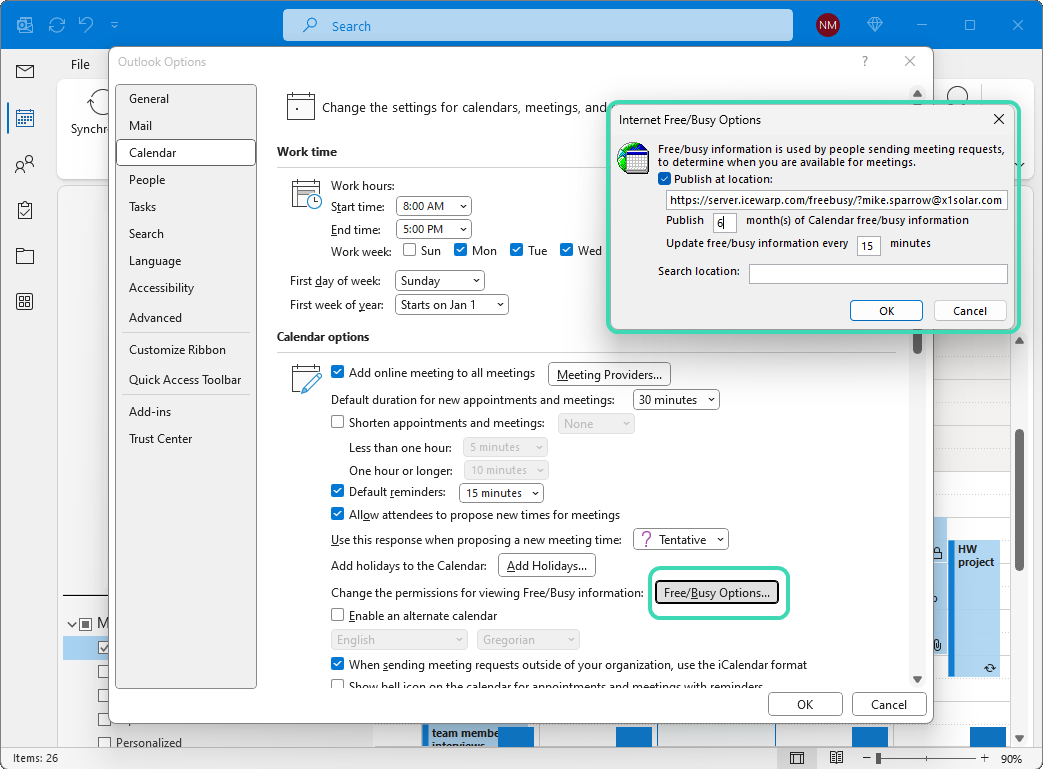This screenshot has height=769, width=1043.
Task: Toggle the Default reminders checkbox
Action: tap(338, 492)
